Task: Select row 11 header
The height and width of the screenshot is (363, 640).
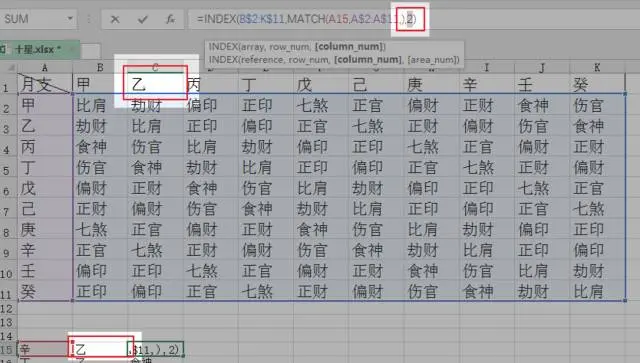Action: [x=8, y=292]
